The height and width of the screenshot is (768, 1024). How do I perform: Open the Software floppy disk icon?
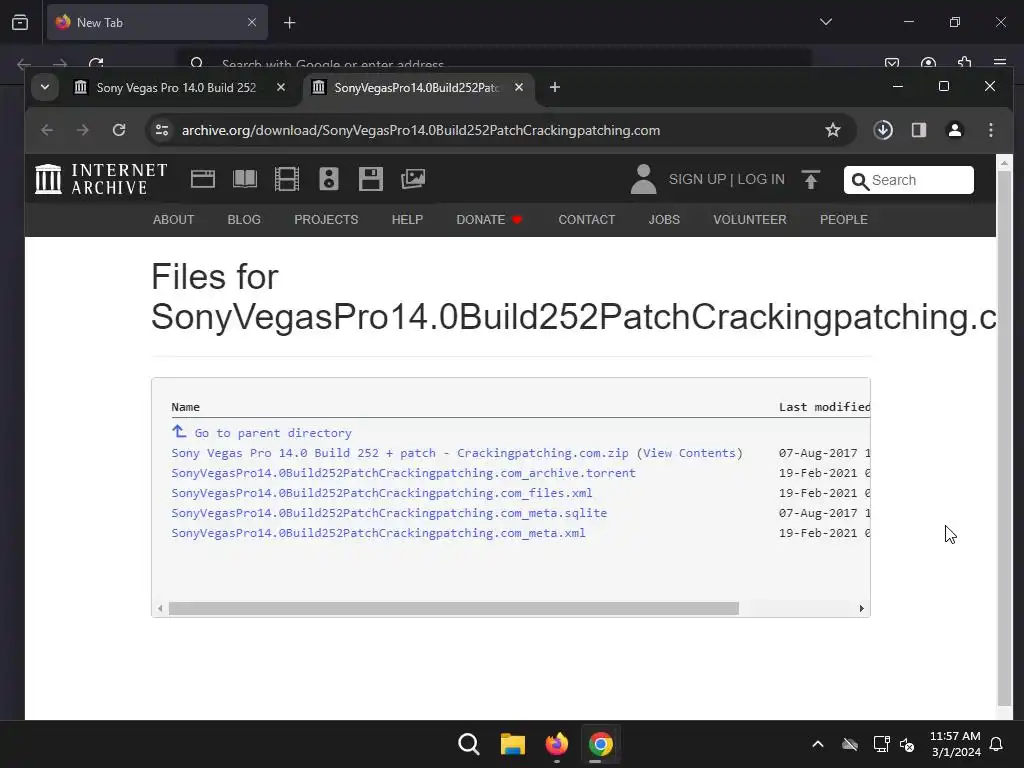pyautogui.click(x=370, y=179)
